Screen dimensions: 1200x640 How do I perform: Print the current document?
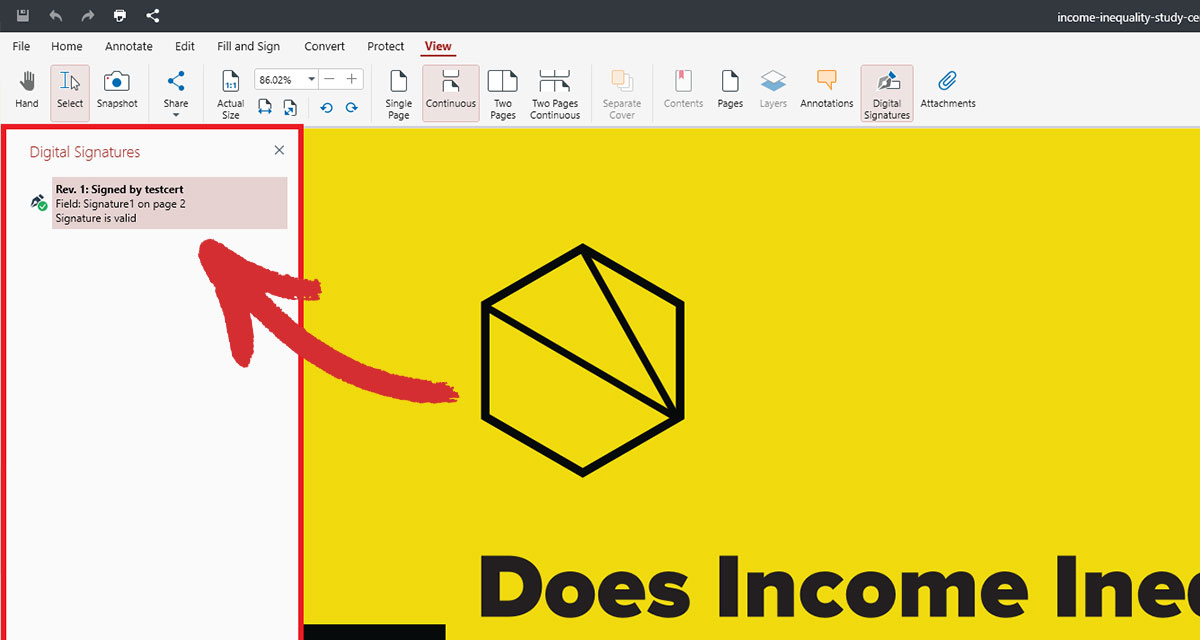120,15
